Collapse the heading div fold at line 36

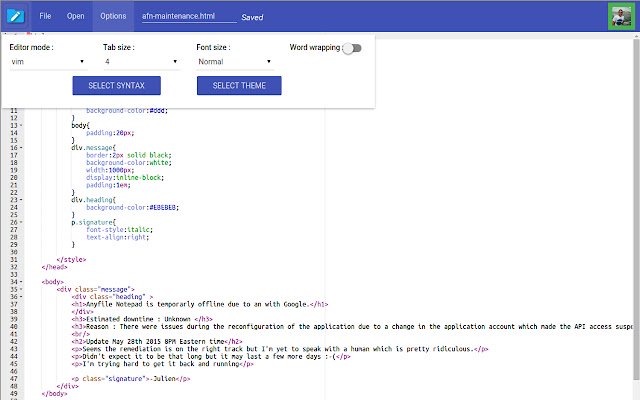[21, 297]
